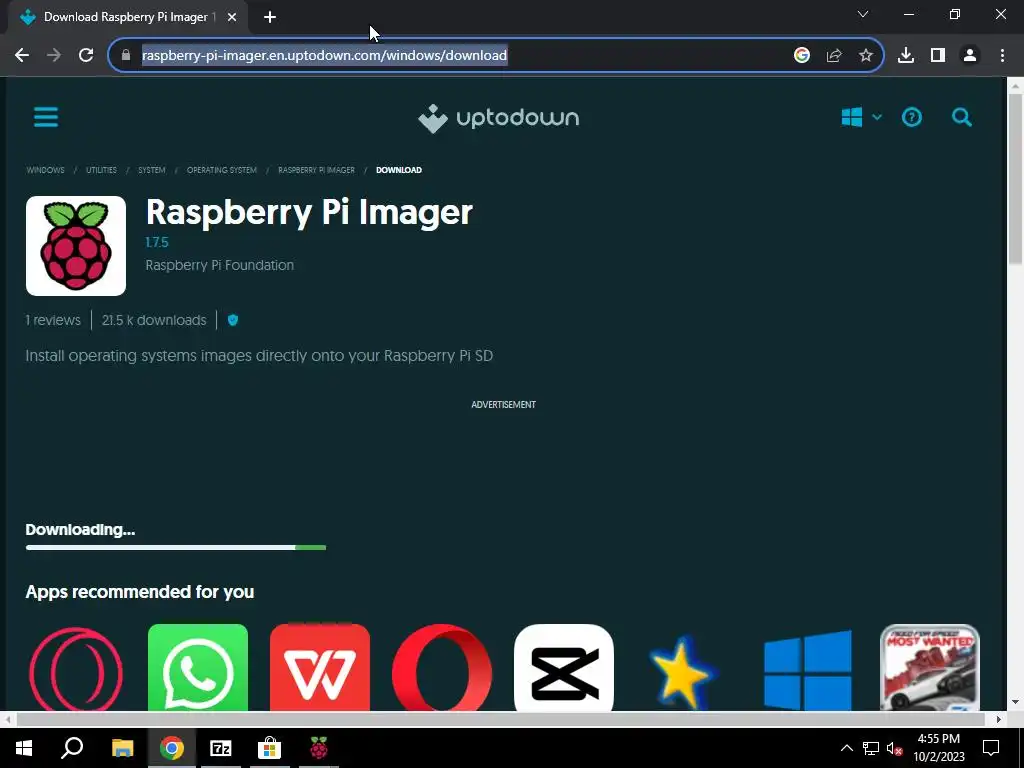
Task: Click the version 1.7.5 link
Action: coord(157,242)
